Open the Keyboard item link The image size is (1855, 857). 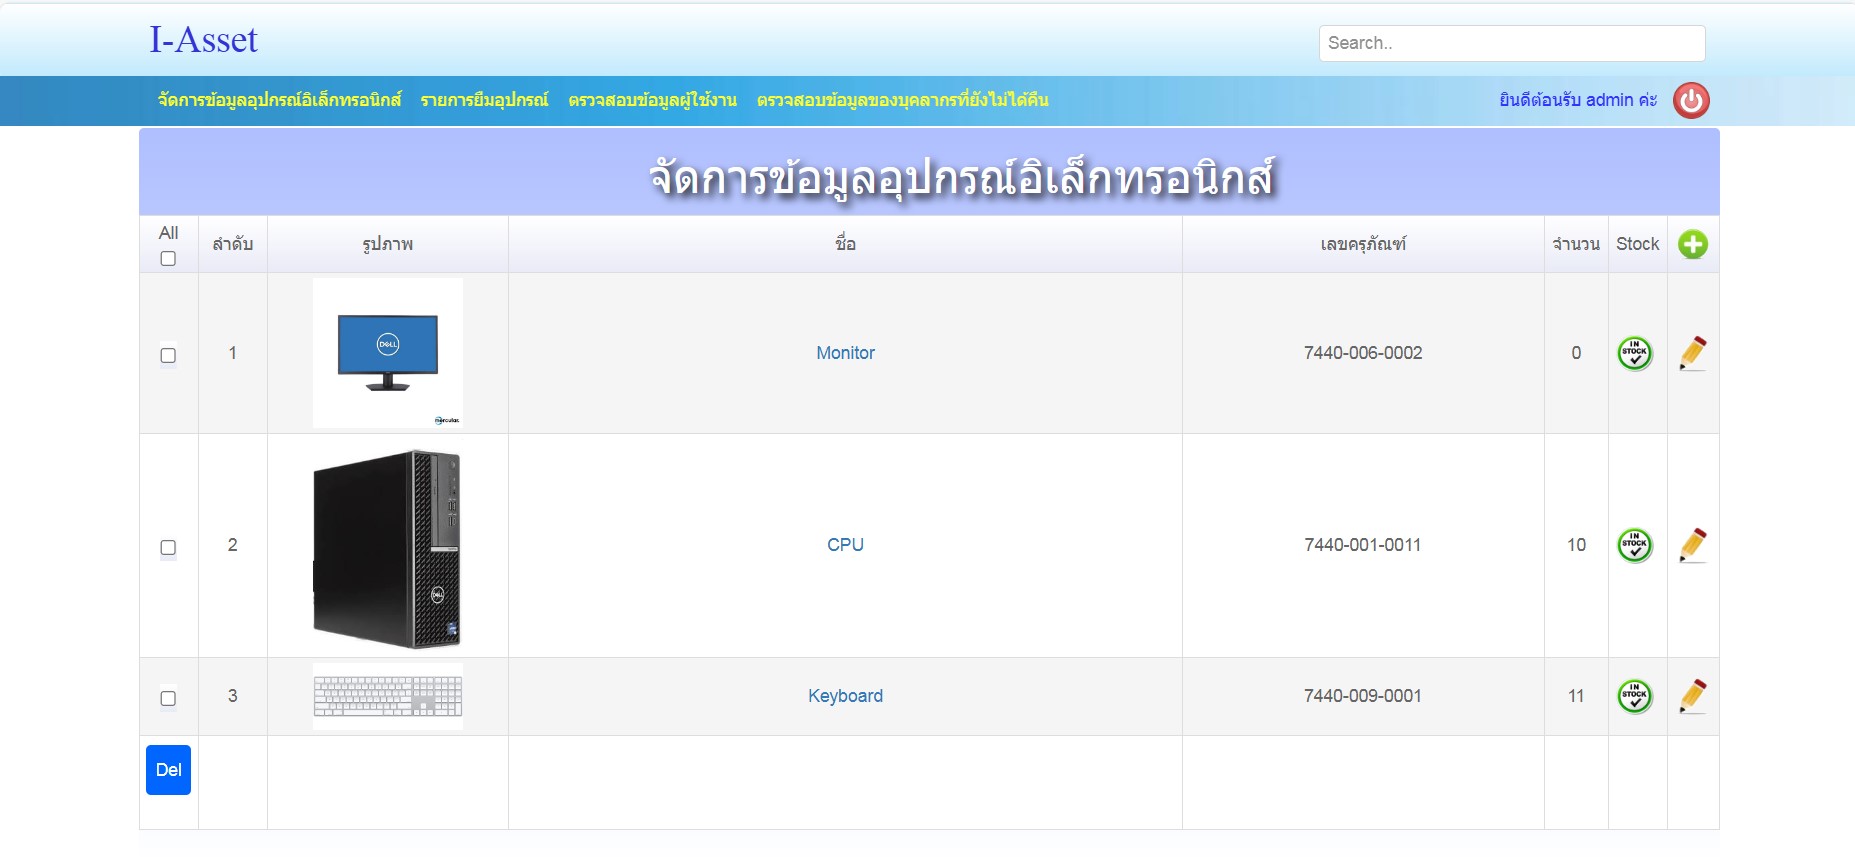pyautogui.click(x=845, y=696)
